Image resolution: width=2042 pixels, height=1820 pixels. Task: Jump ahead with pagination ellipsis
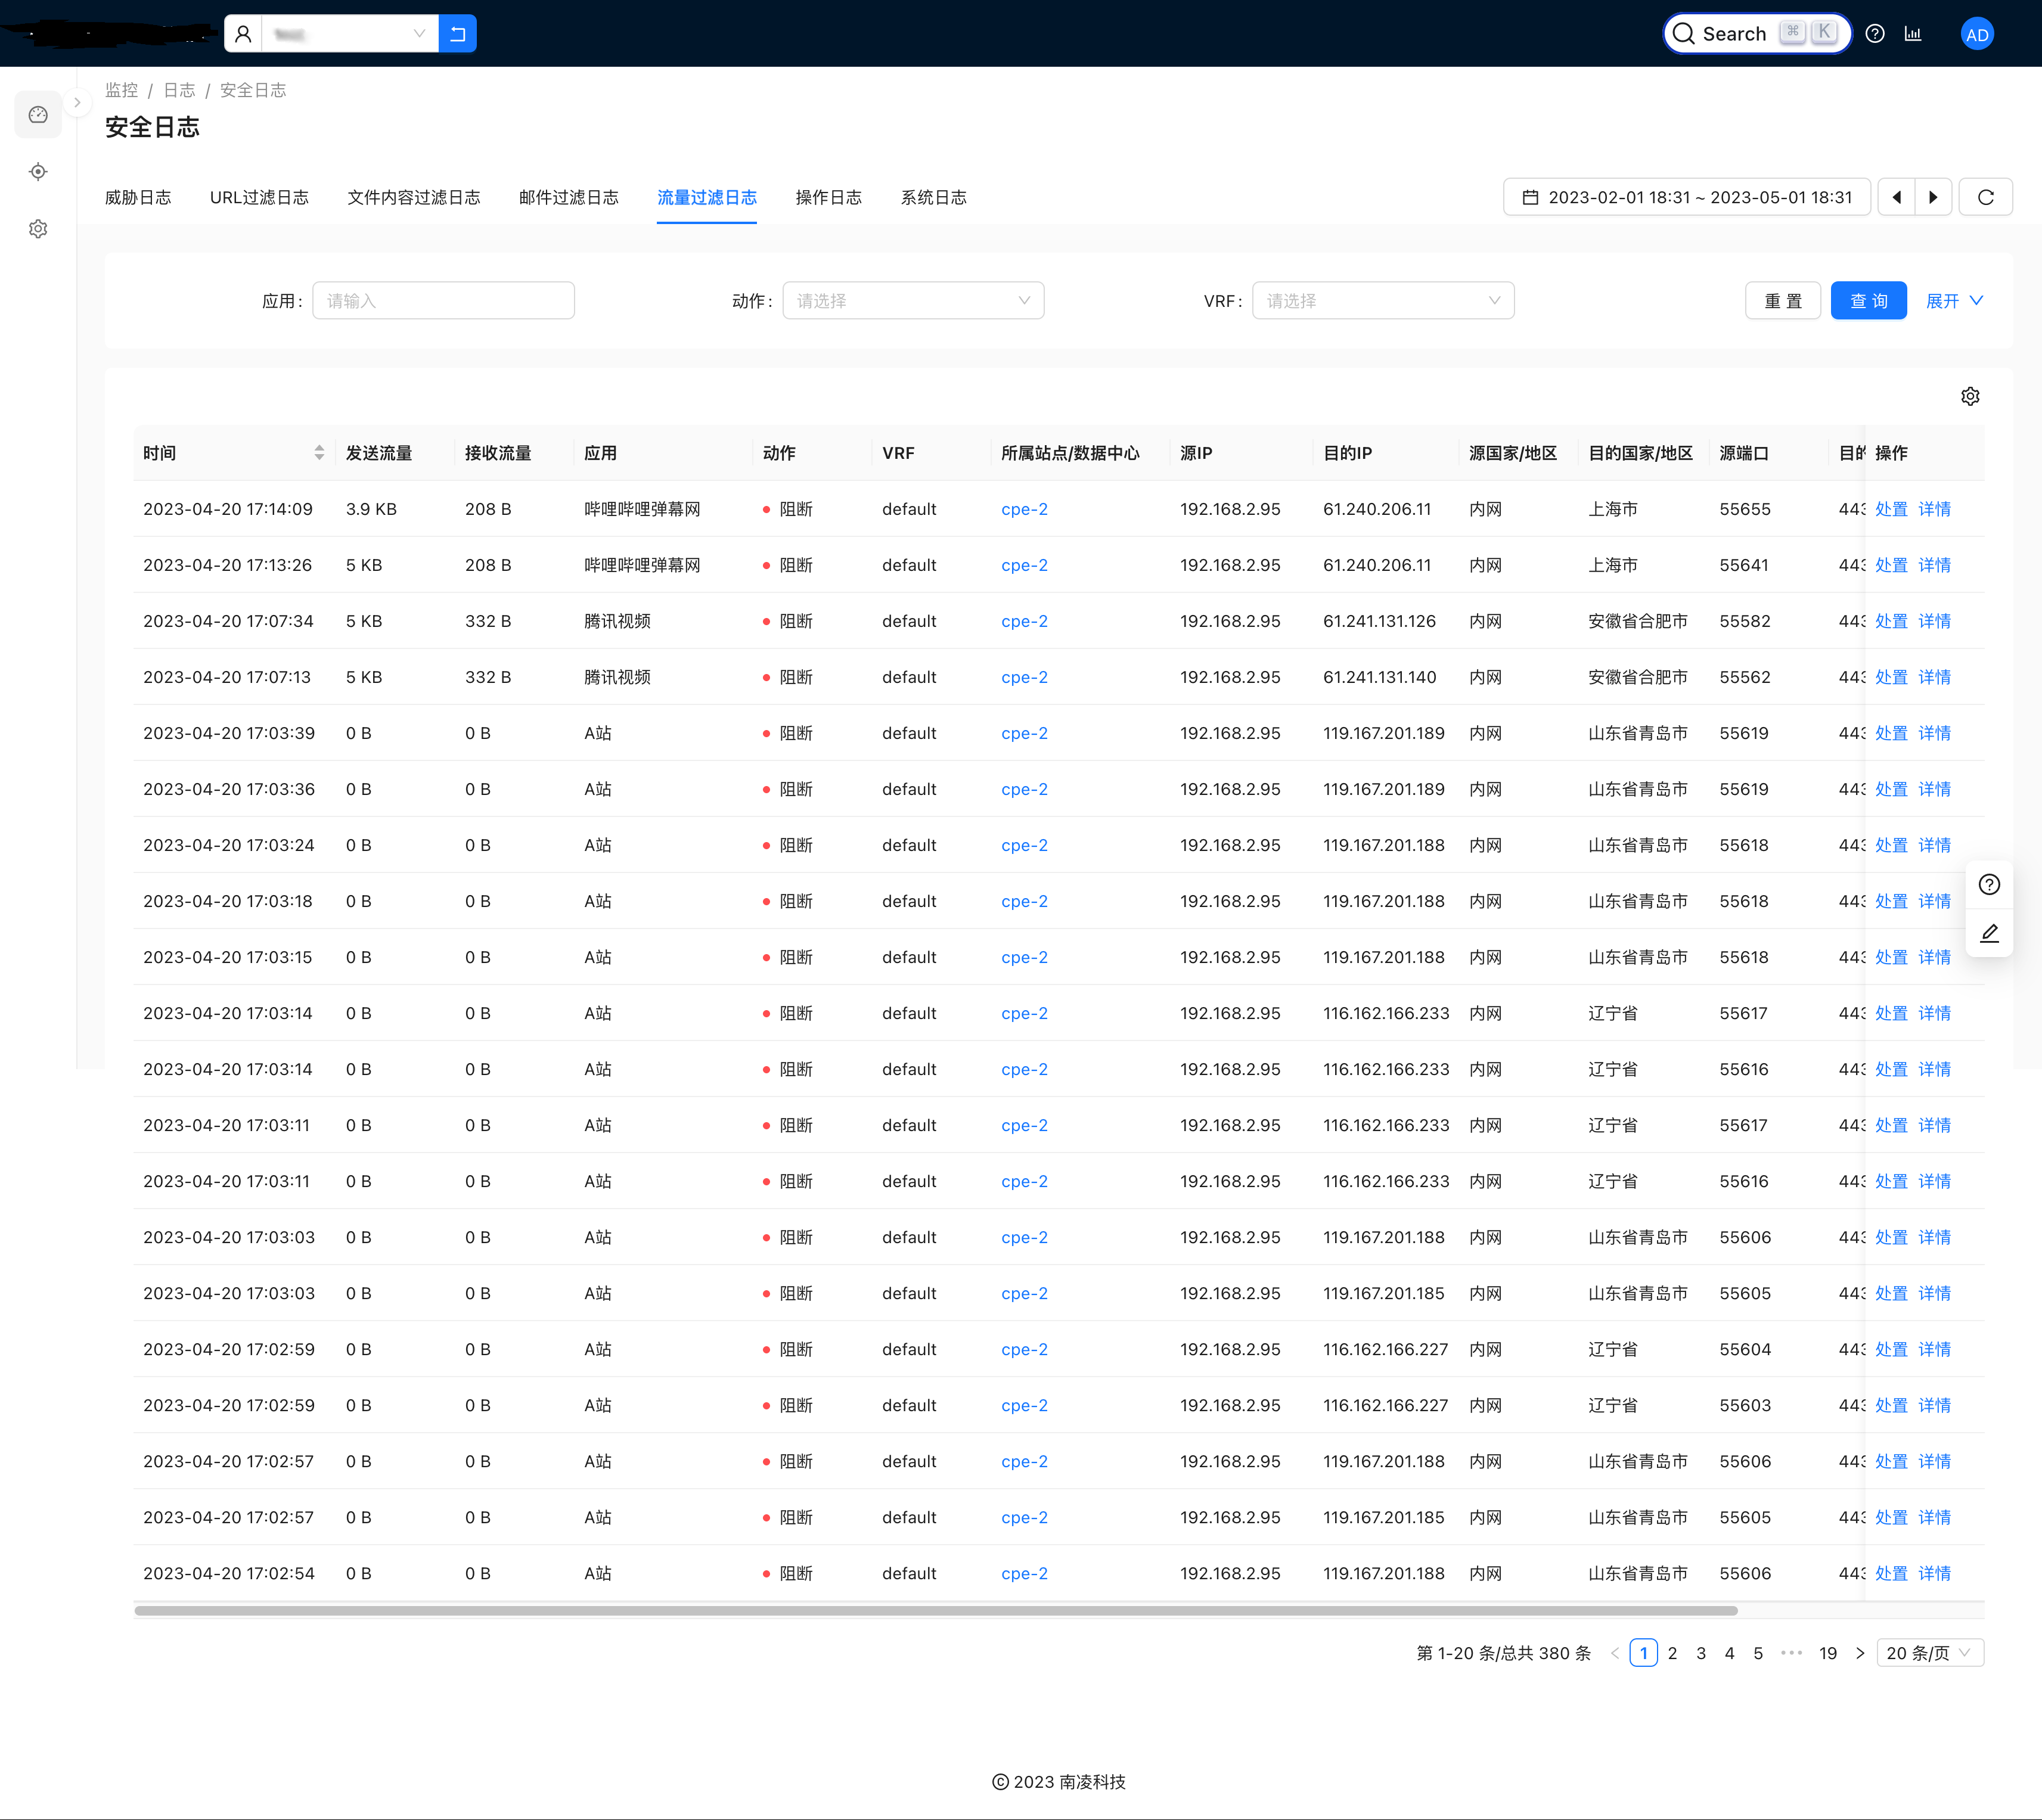click(x=1792, y=1653)
